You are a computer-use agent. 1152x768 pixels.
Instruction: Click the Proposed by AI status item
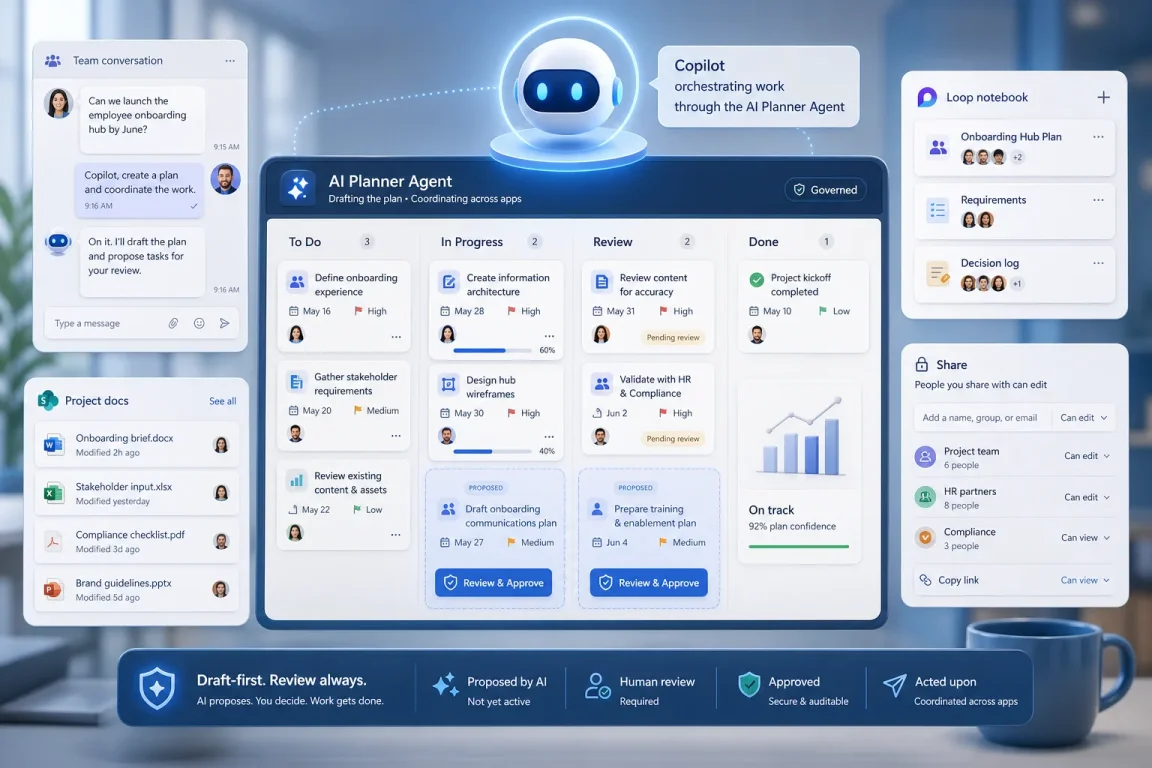[489, 689]
